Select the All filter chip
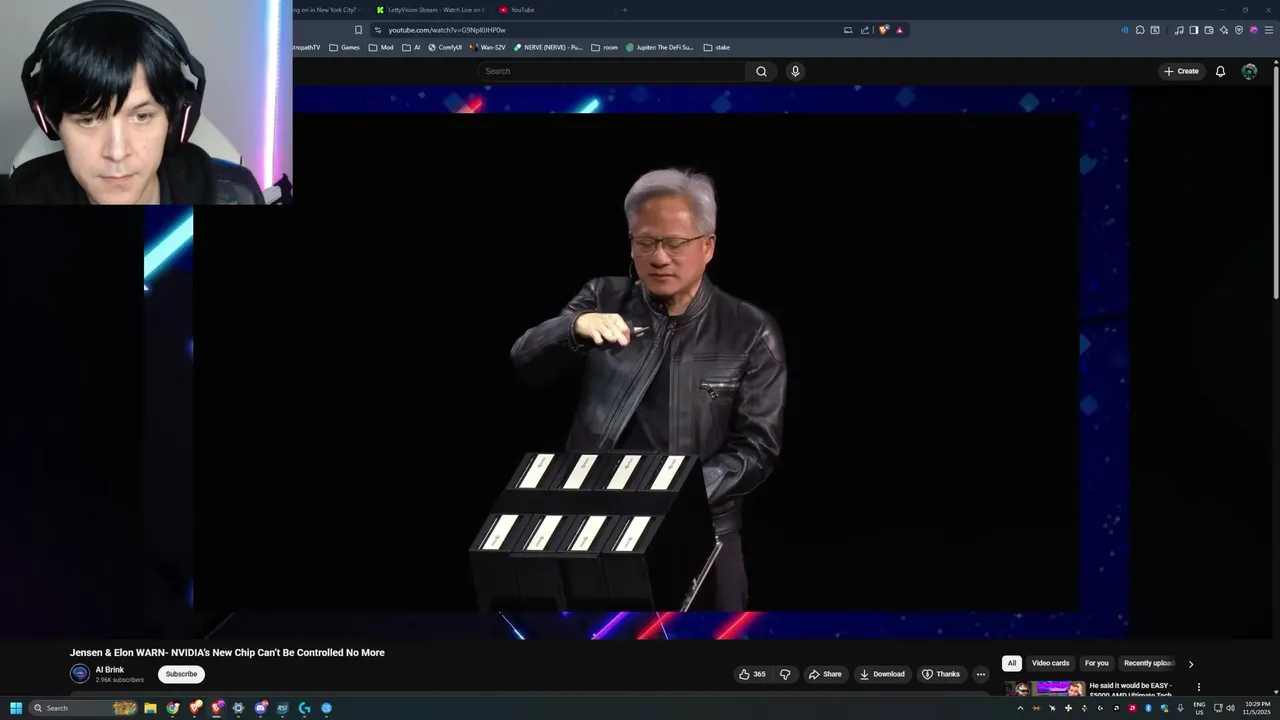 [1012, 663]
